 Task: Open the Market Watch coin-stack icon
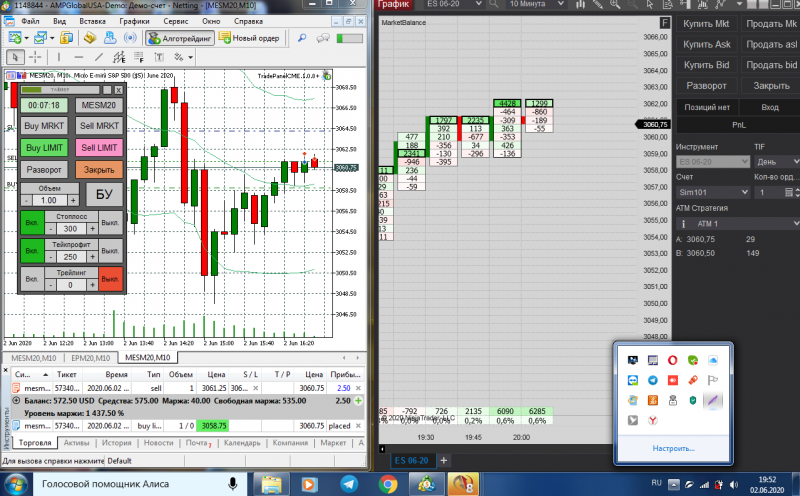pyautogui.click(x=66, y=38)
